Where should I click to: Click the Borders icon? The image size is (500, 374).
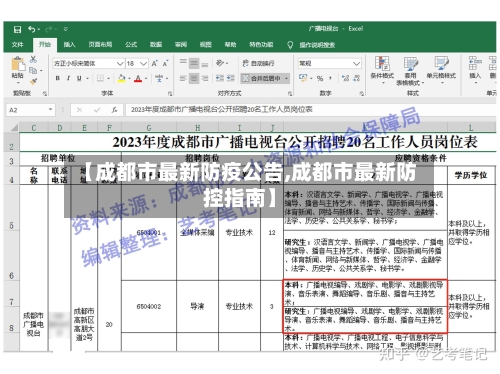click(100, 78)
